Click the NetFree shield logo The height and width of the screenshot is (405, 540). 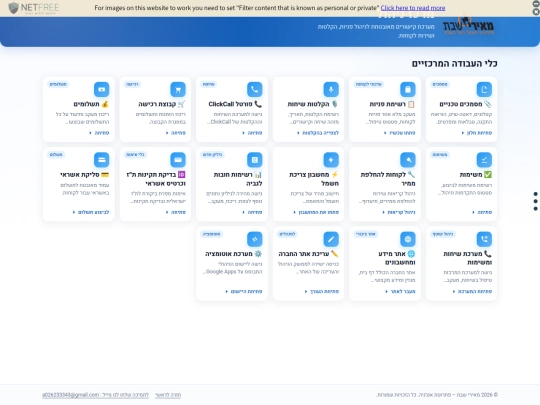point(14,8)
